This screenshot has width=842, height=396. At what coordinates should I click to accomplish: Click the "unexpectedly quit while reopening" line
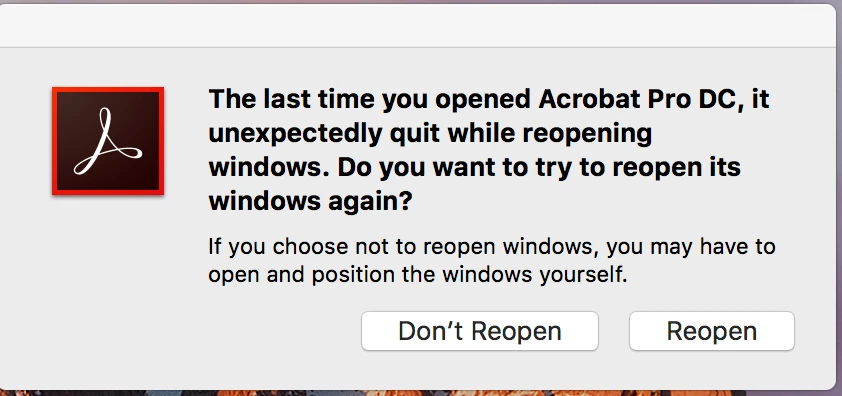430,133
